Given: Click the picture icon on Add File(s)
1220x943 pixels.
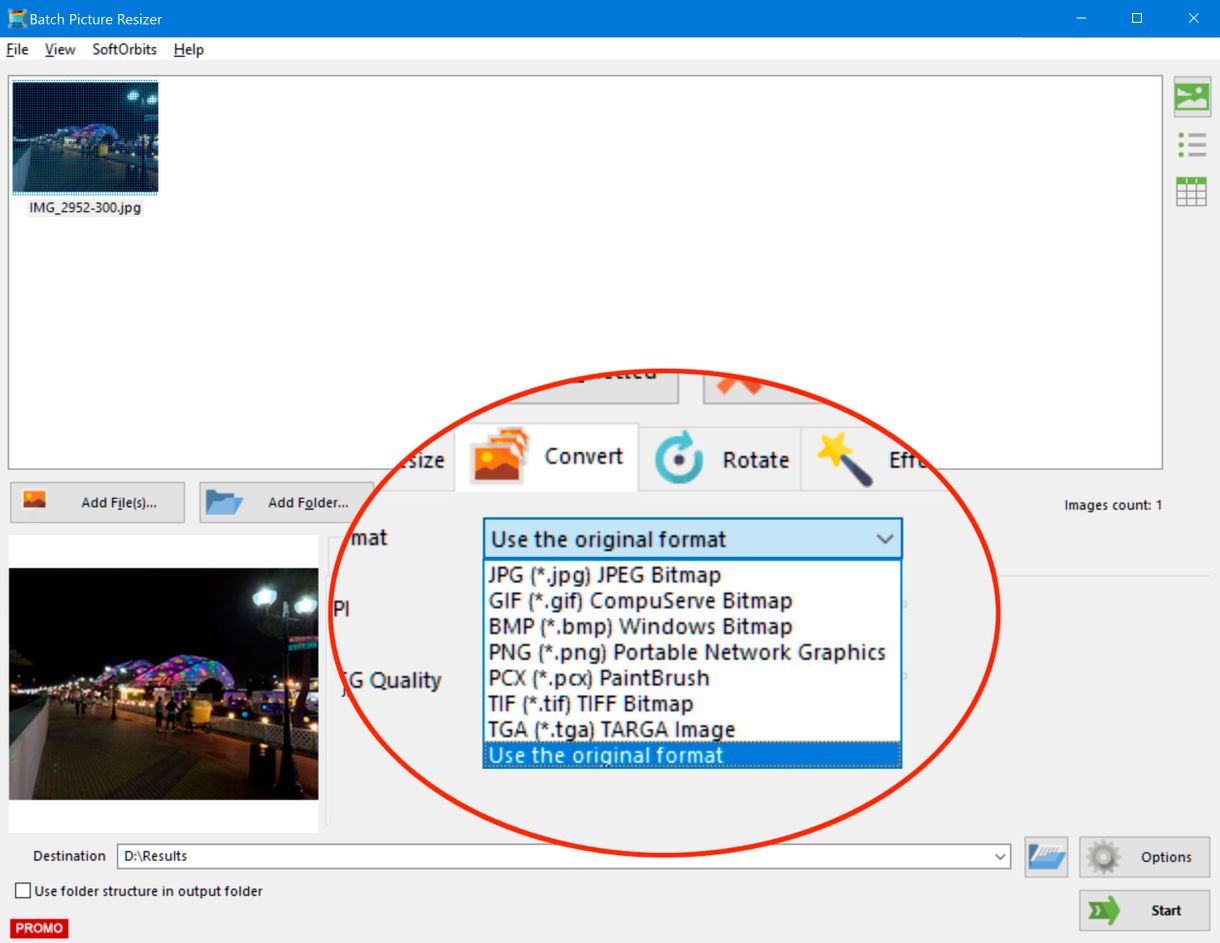Looking at the screenshot, I should pos(33,502).
